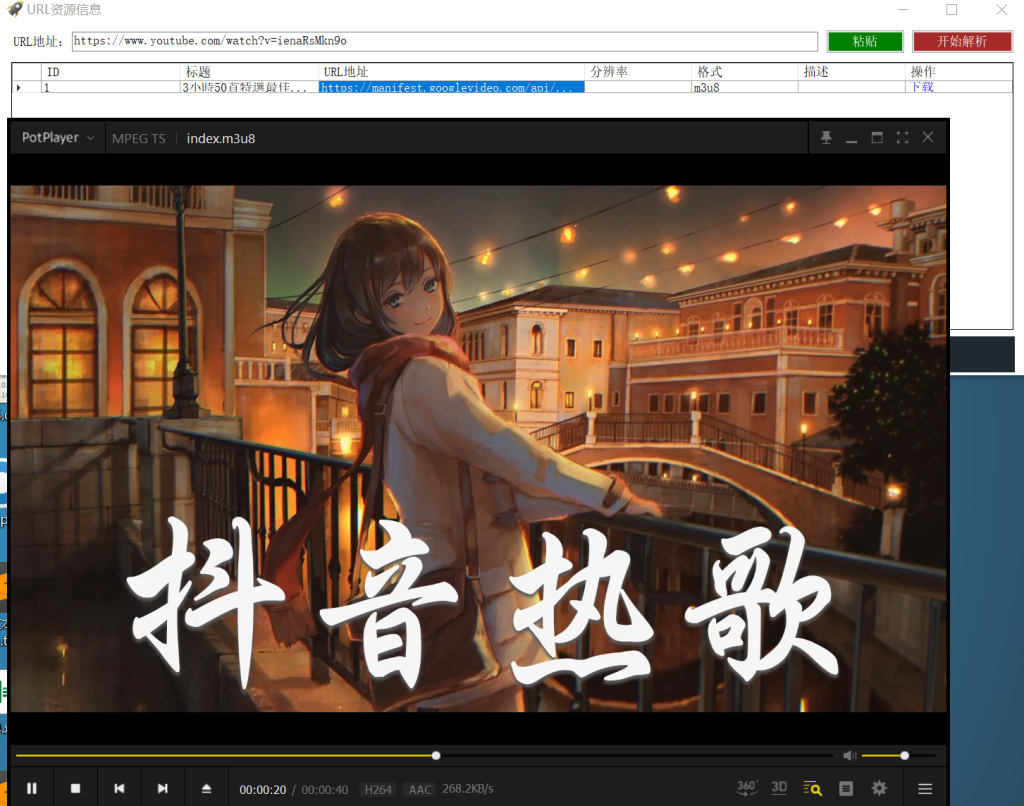Viewport: 1024px width, 806px height.
Task: Mute audio via speaker icon
Action: tap(849, 756)
